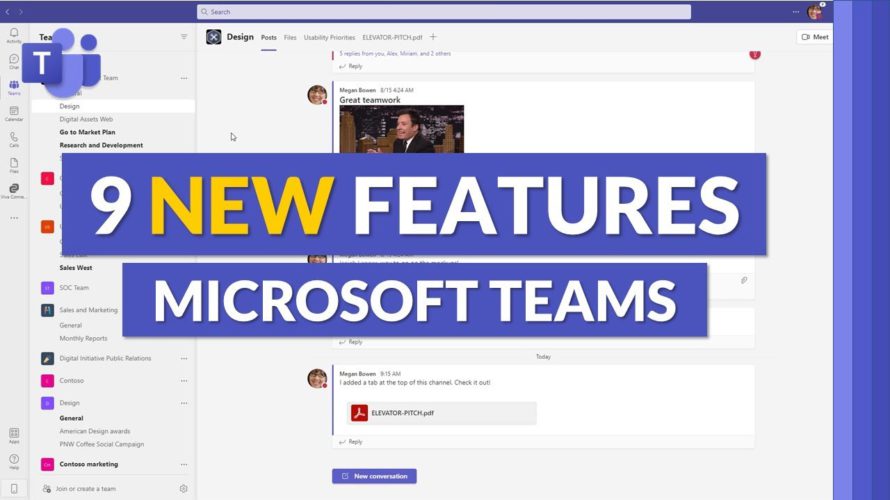Show more apps via rail ellipsis
Screen dimensions: 890x500
pos(14,218)
